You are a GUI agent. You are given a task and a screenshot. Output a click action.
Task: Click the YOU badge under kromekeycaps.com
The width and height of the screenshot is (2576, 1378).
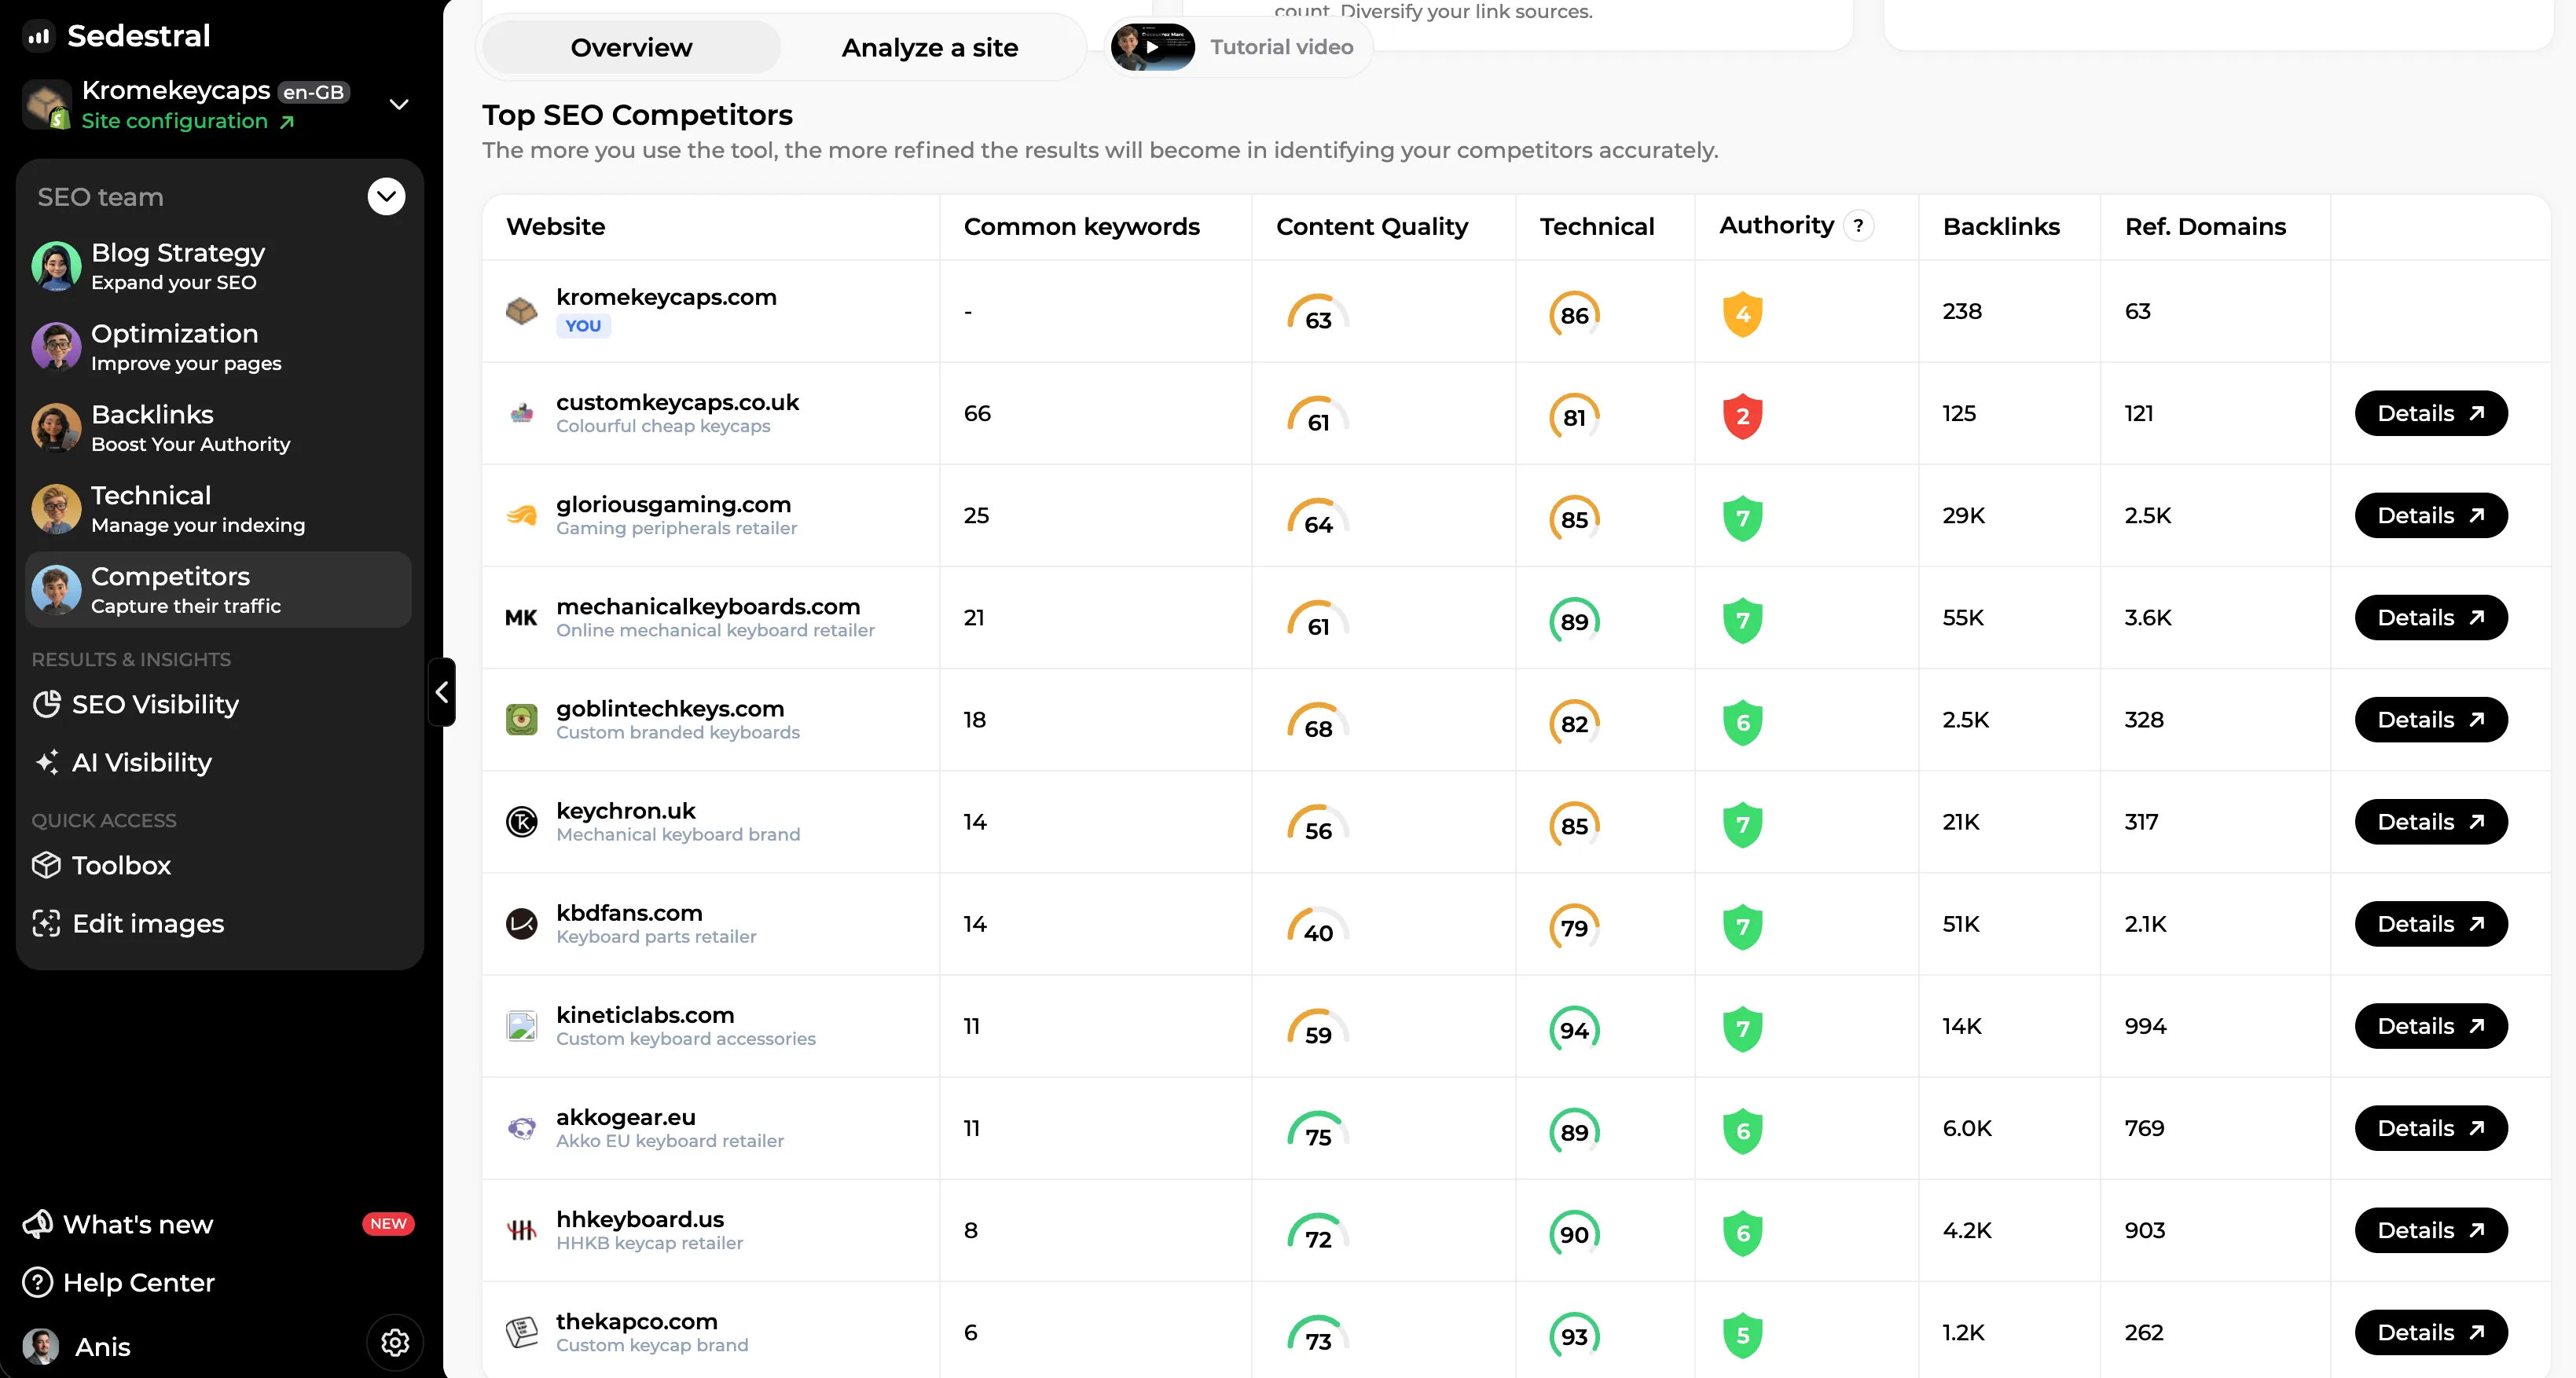click(x=583, y=326)
